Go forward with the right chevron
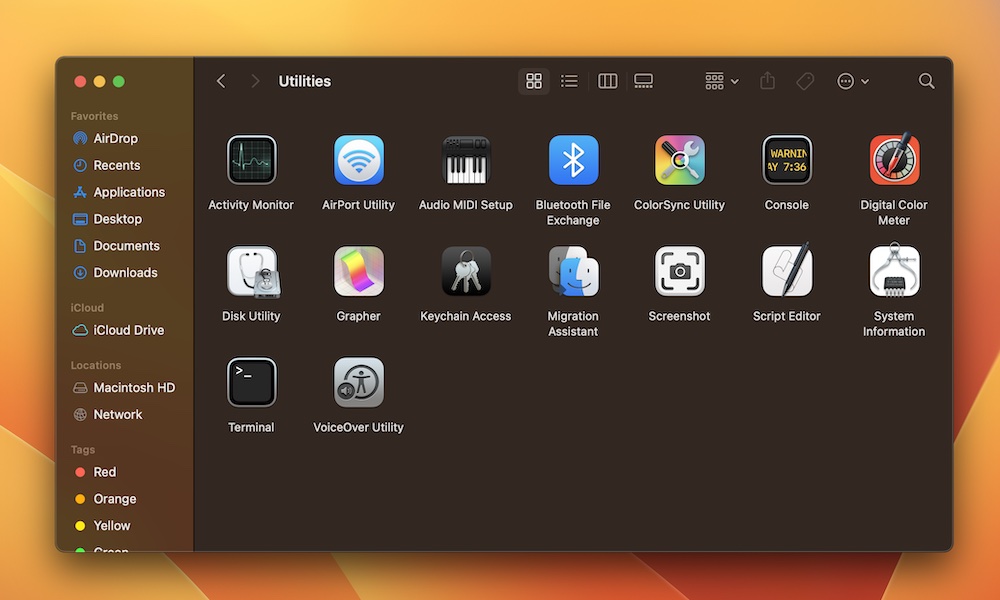This screenshot has height=600, width=1000. (x=255, y=81)
